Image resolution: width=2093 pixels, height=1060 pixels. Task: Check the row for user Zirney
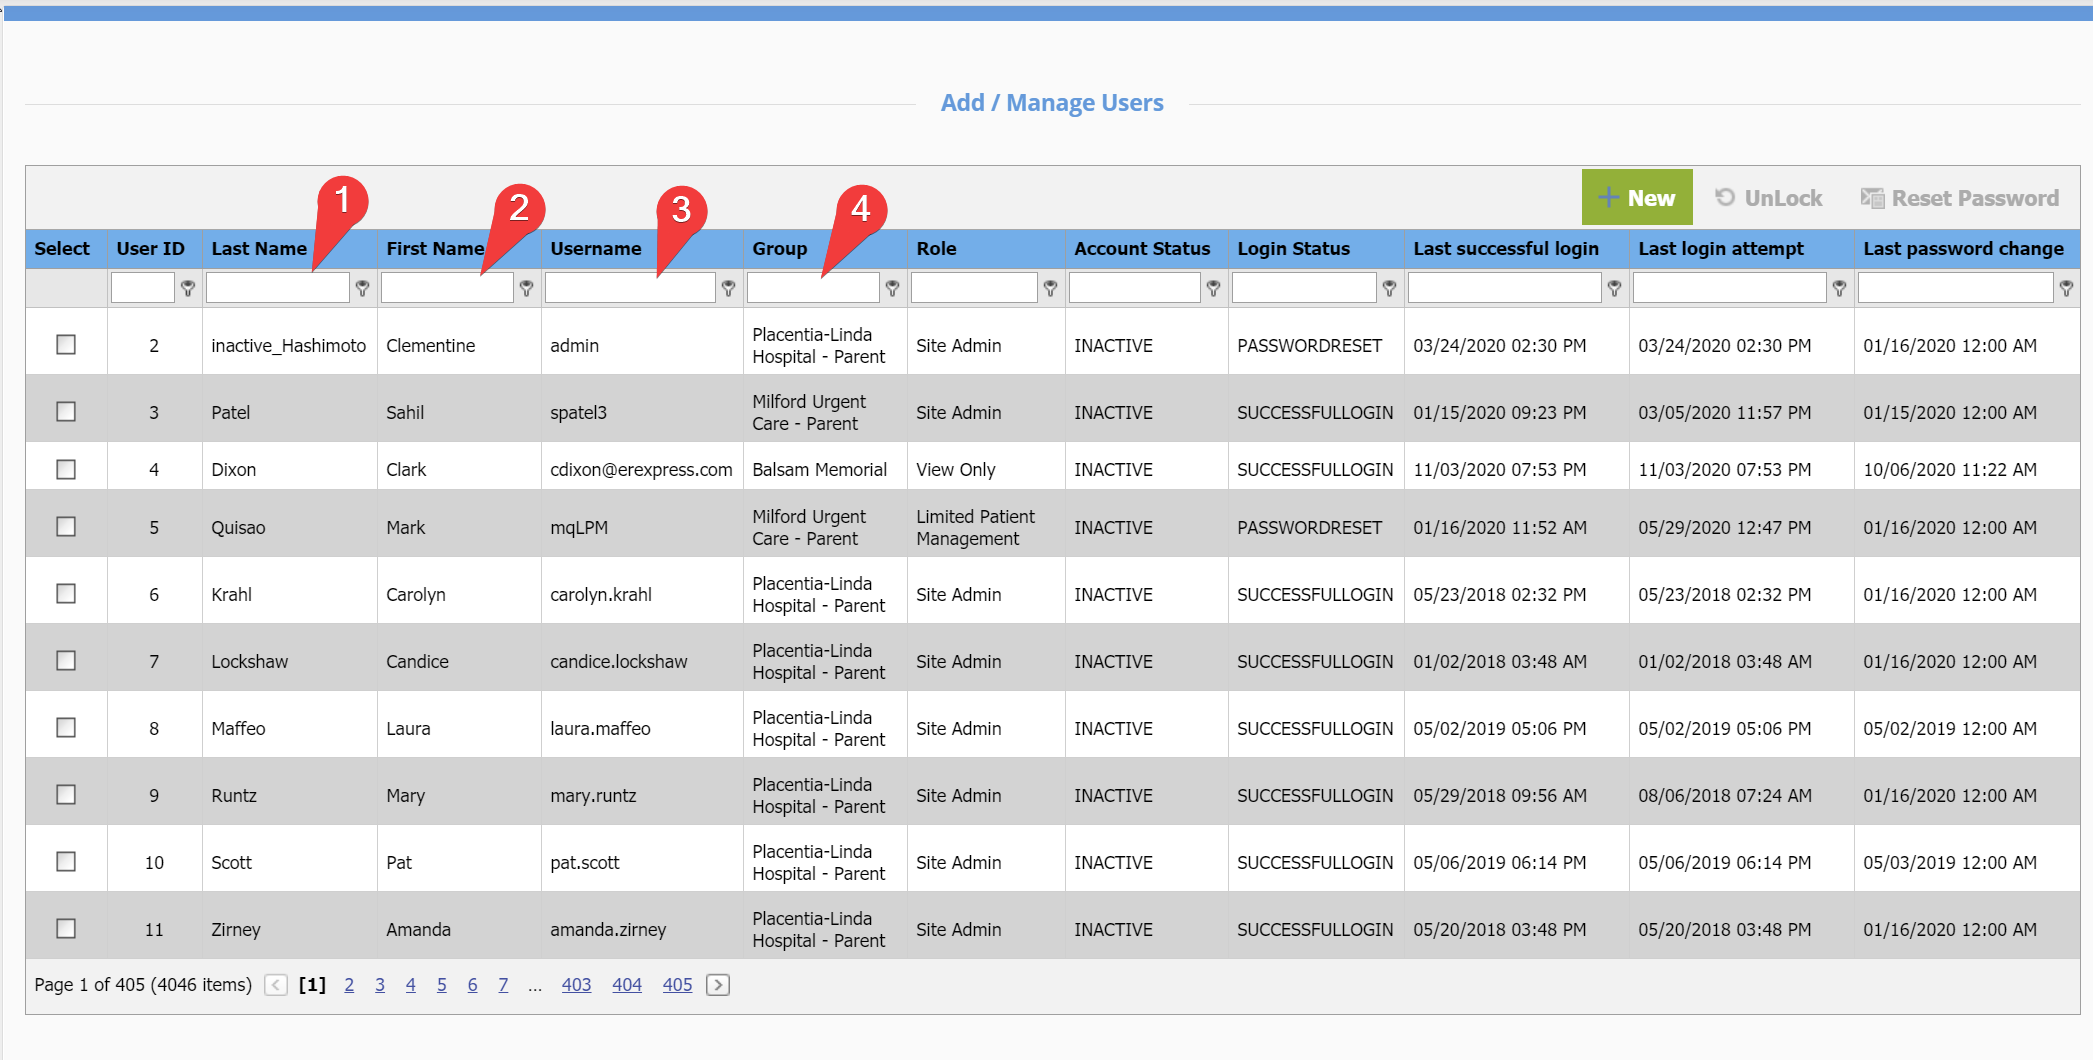[x=66, y=929]
